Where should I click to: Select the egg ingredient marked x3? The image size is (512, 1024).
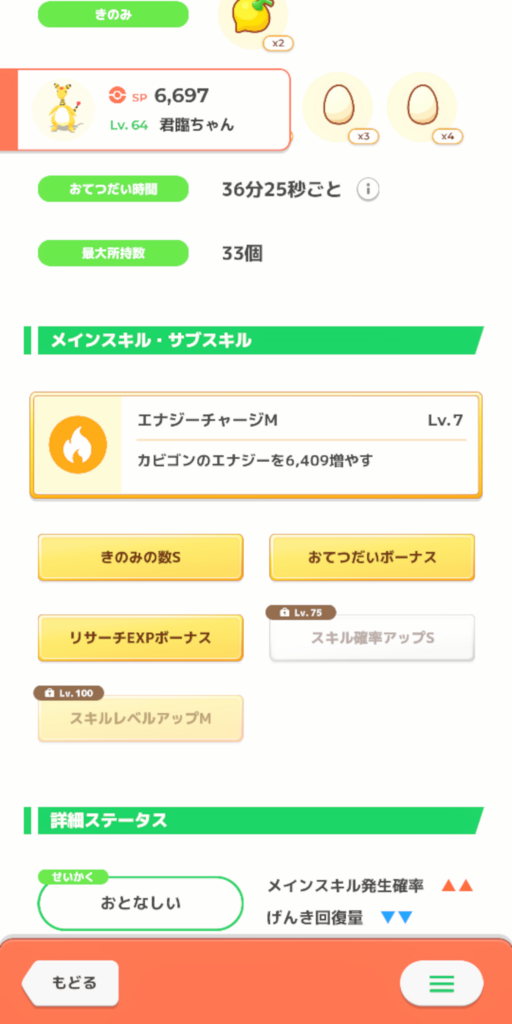click(x=338, y=107)
